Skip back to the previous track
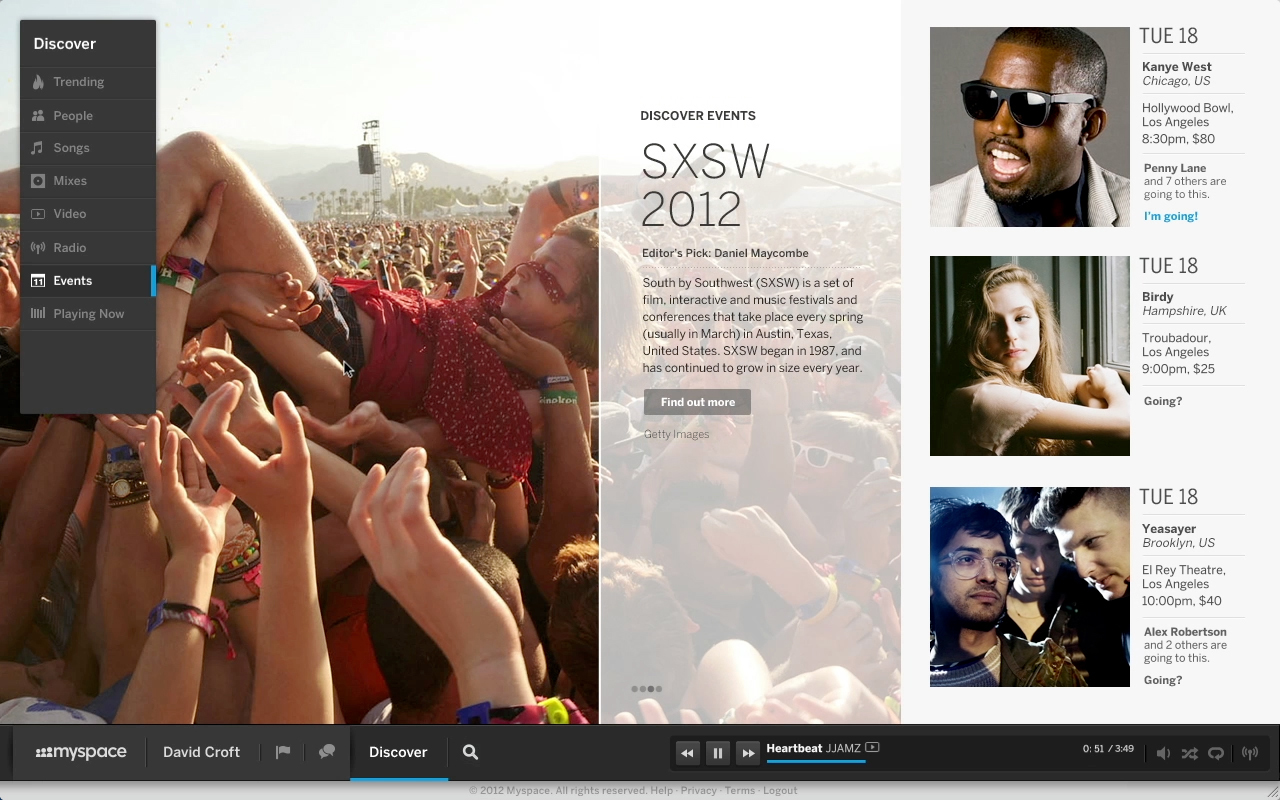 687,754
